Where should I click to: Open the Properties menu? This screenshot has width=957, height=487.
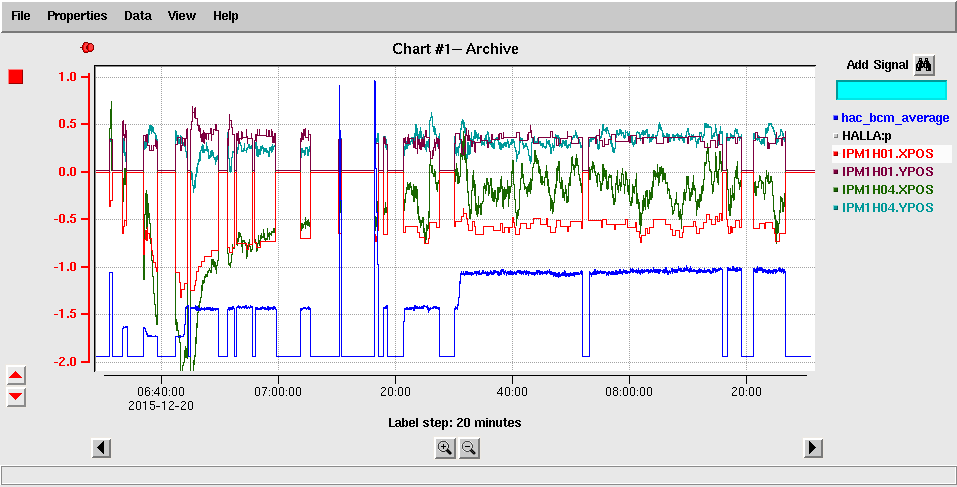click(x=77, y=16)
